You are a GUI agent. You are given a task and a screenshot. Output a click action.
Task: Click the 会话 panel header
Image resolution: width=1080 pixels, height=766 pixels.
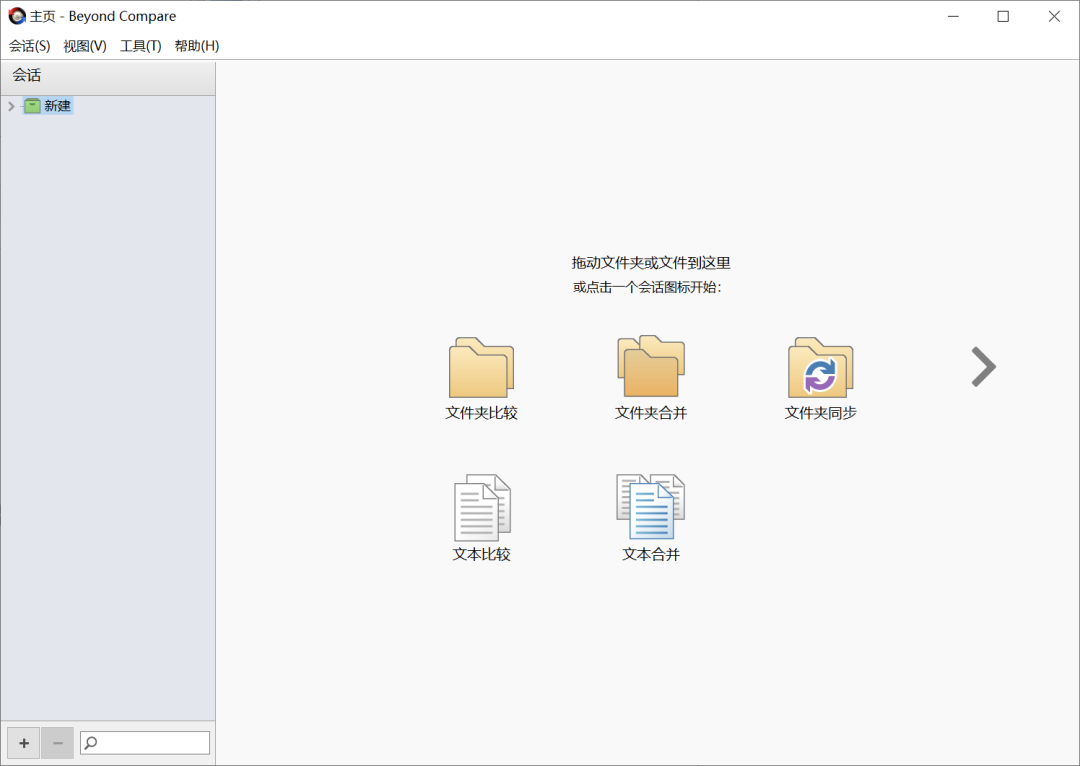tap(107, 76)
